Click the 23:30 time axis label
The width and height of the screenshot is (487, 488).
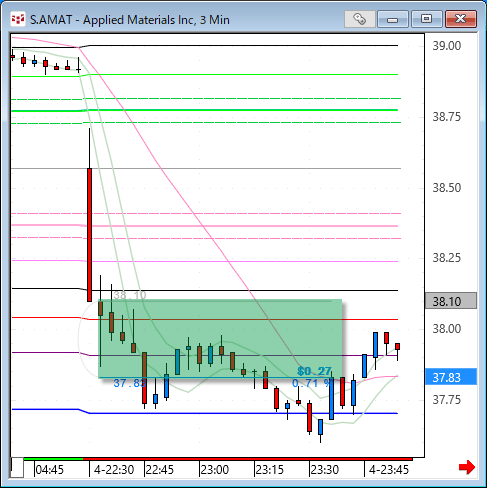tap(325, 470)
